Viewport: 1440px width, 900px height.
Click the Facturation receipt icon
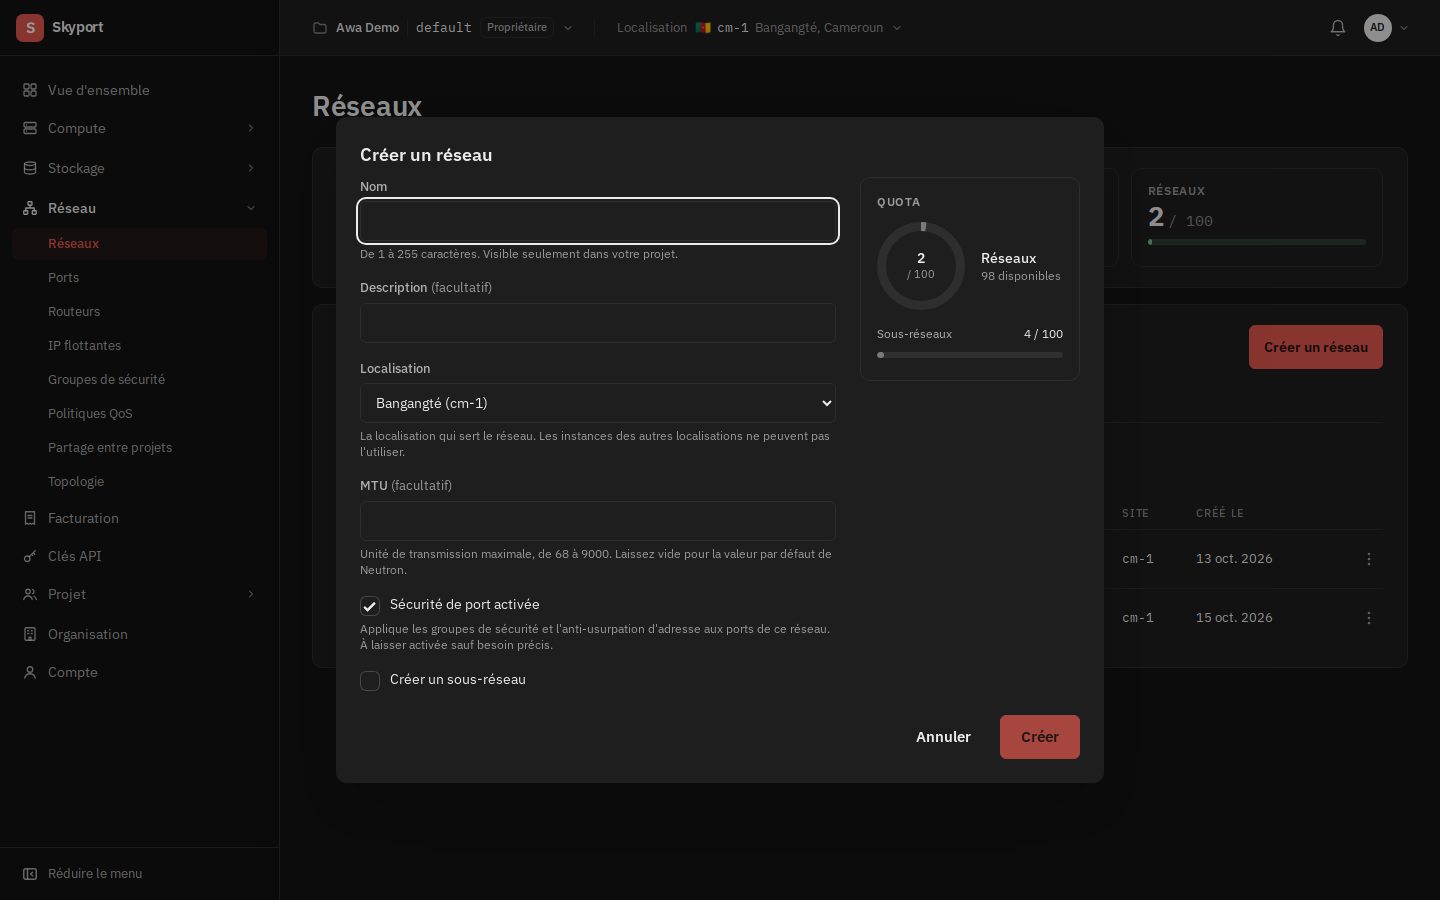click(x=30, y=518)
